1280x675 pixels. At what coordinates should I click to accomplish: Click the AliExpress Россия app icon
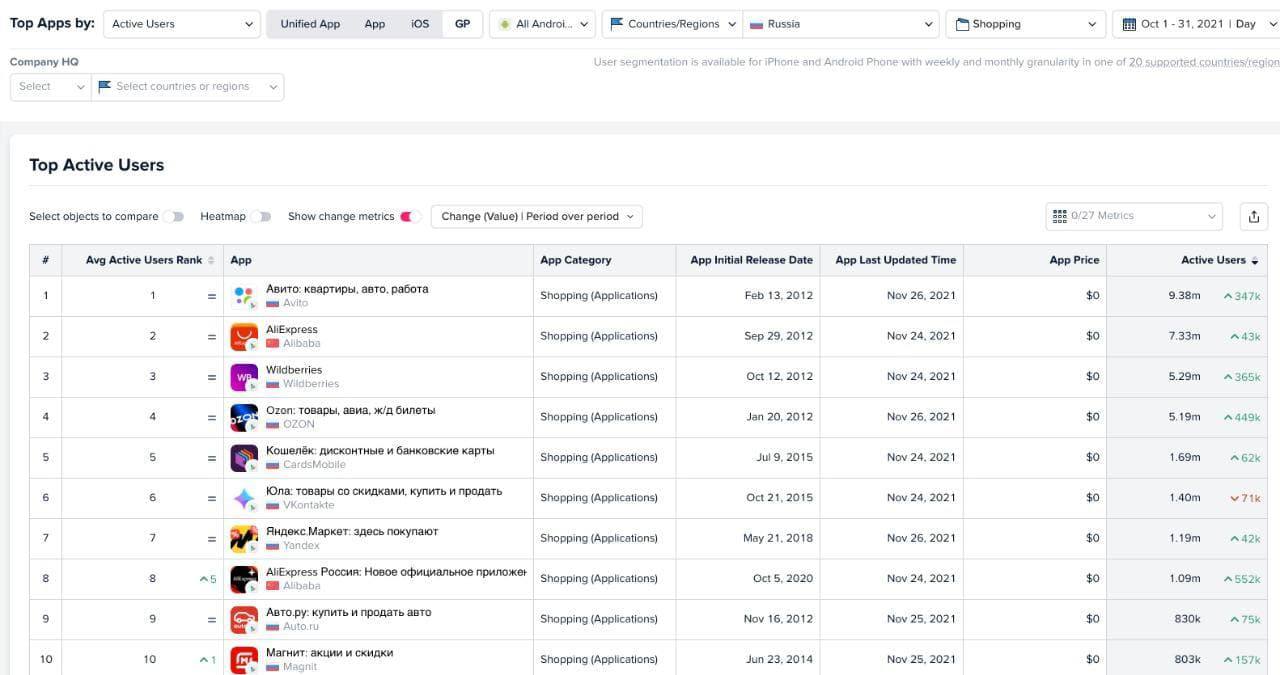[244, 579]
